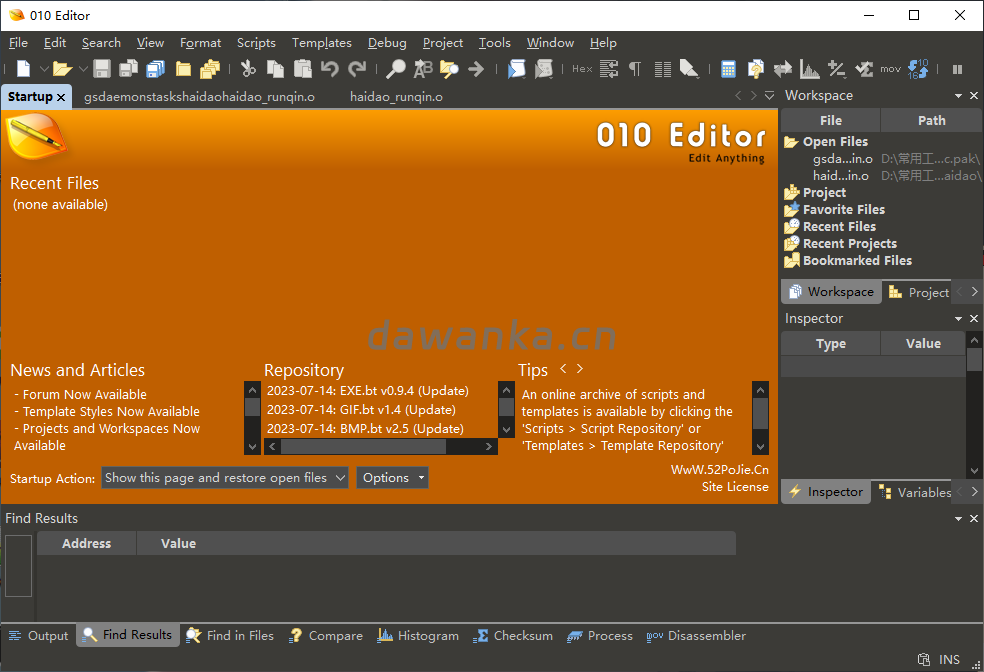Screen dimensions: 984x672
Task: Create a new file with the New icon
Action: (23, 68)
